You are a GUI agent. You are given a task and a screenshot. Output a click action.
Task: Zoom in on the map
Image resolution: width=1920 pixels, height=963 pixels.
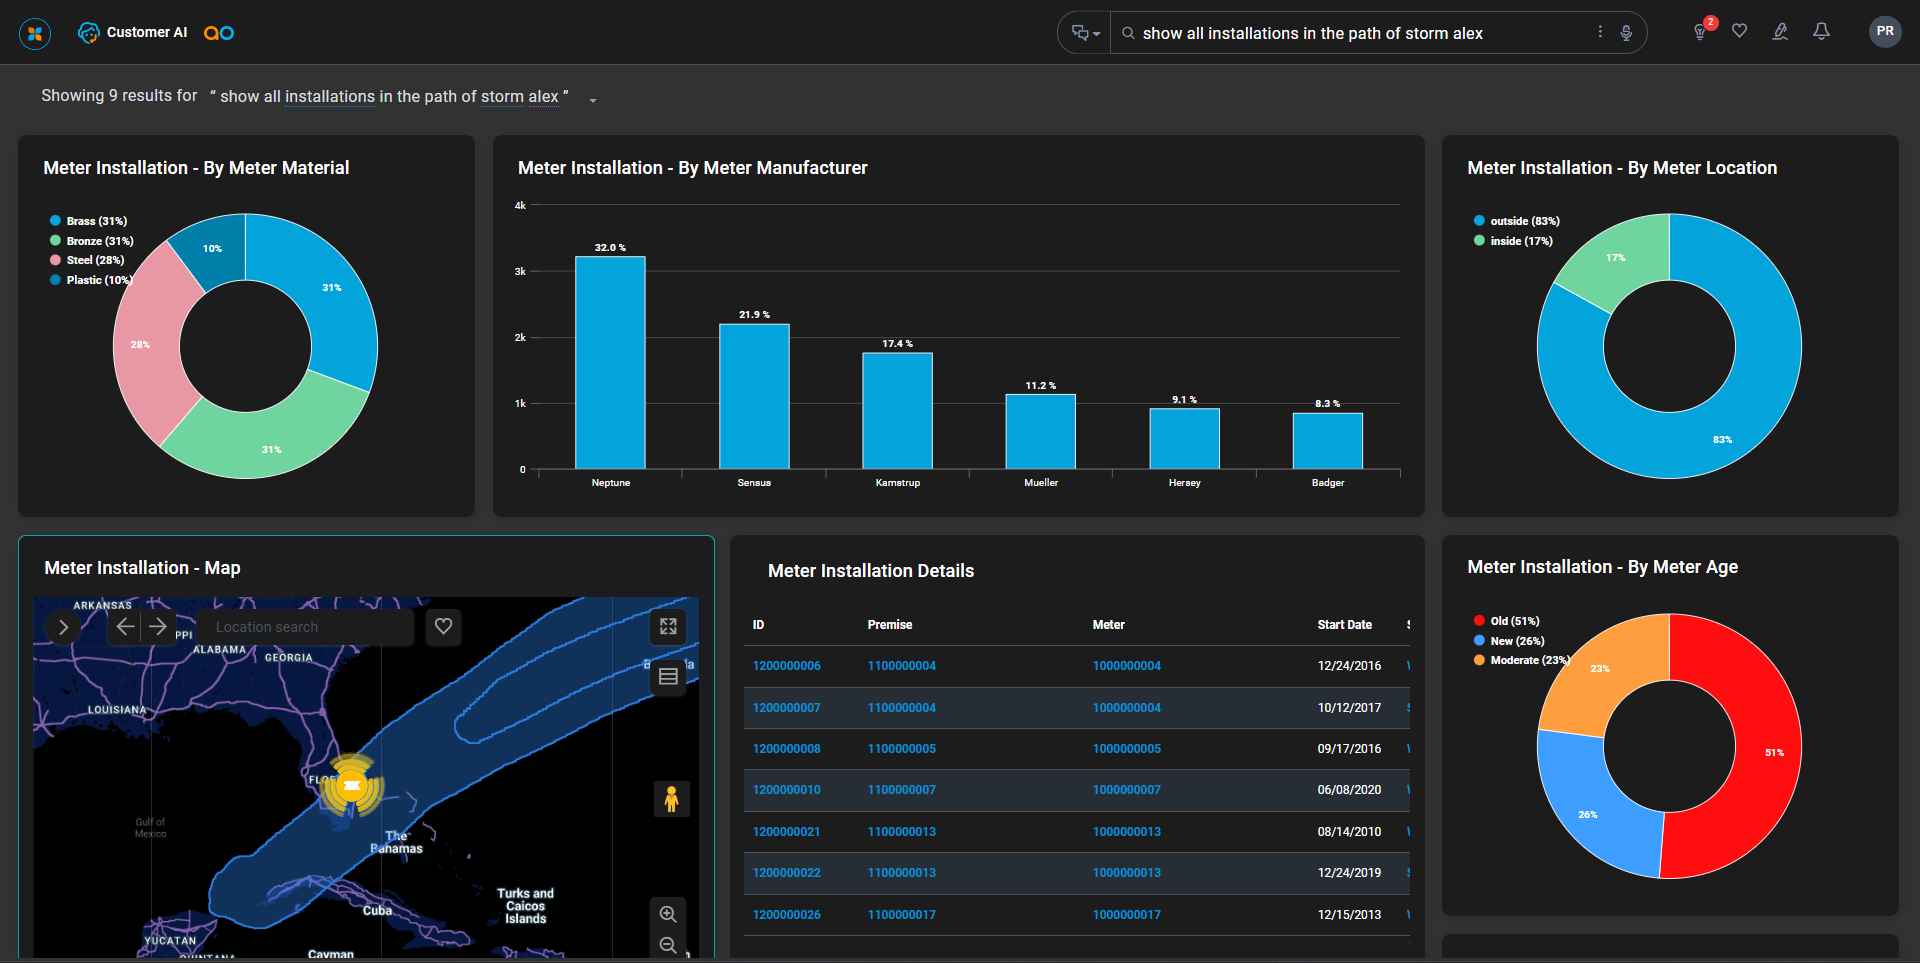pos(668,914)
